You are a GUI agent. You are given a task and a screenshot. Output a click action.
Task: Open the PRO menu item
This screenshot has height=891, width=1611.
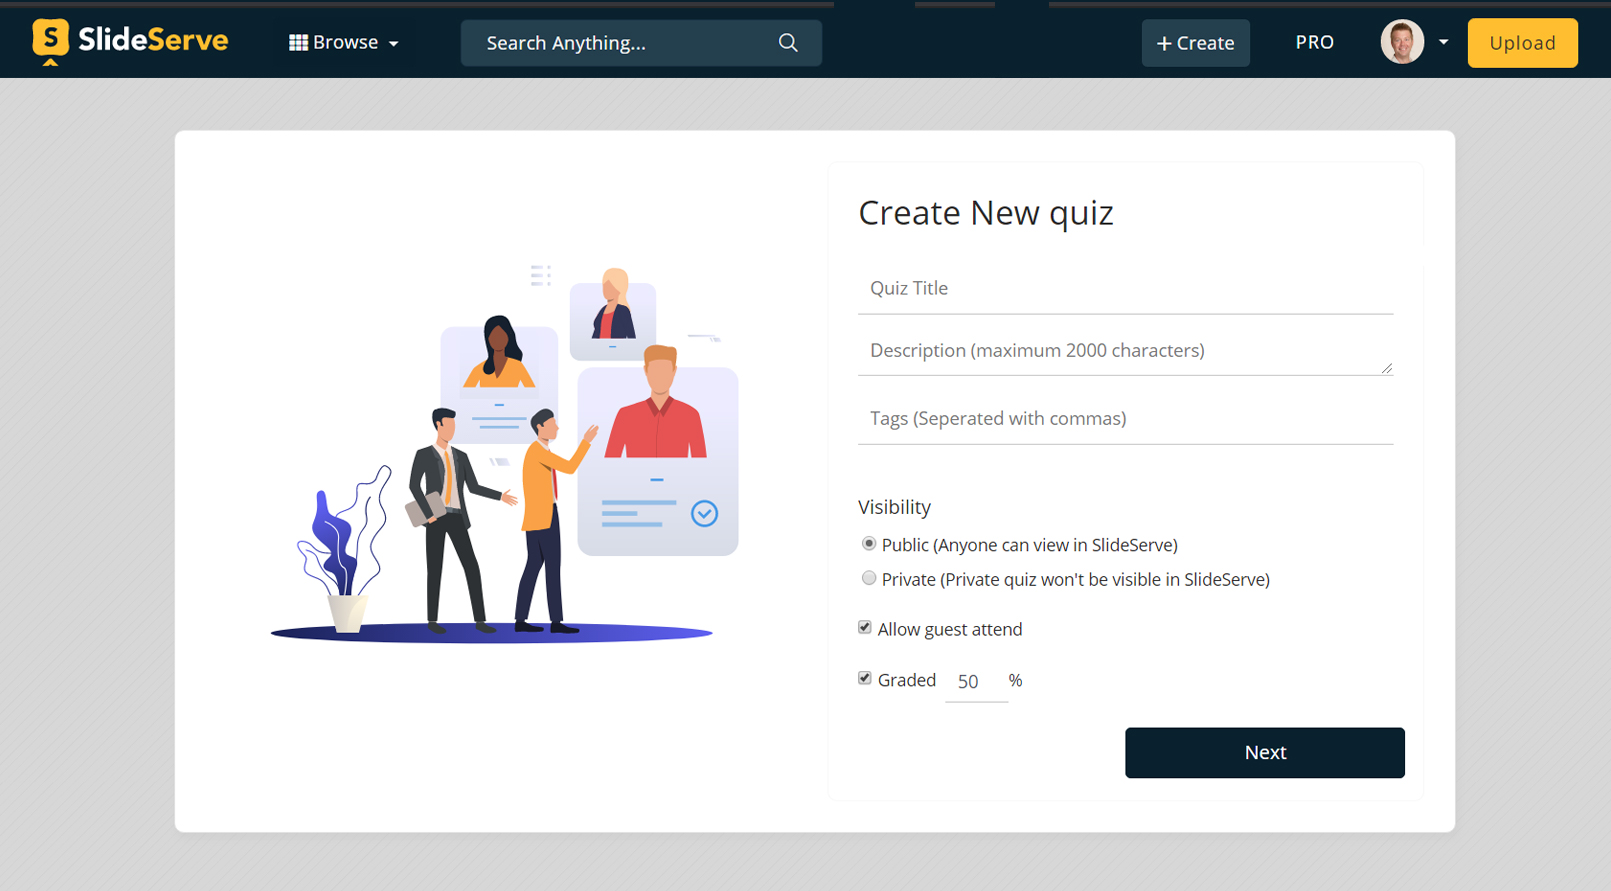tap(1314, 42)
